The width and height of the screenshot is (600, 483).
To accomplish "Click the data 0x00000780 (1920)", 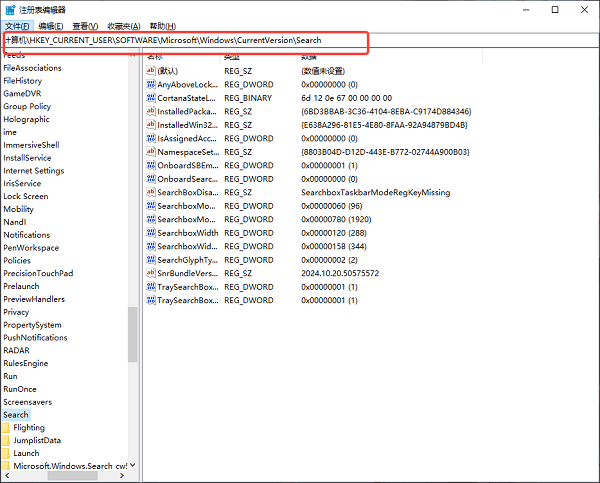I will [x=336, y=219].
